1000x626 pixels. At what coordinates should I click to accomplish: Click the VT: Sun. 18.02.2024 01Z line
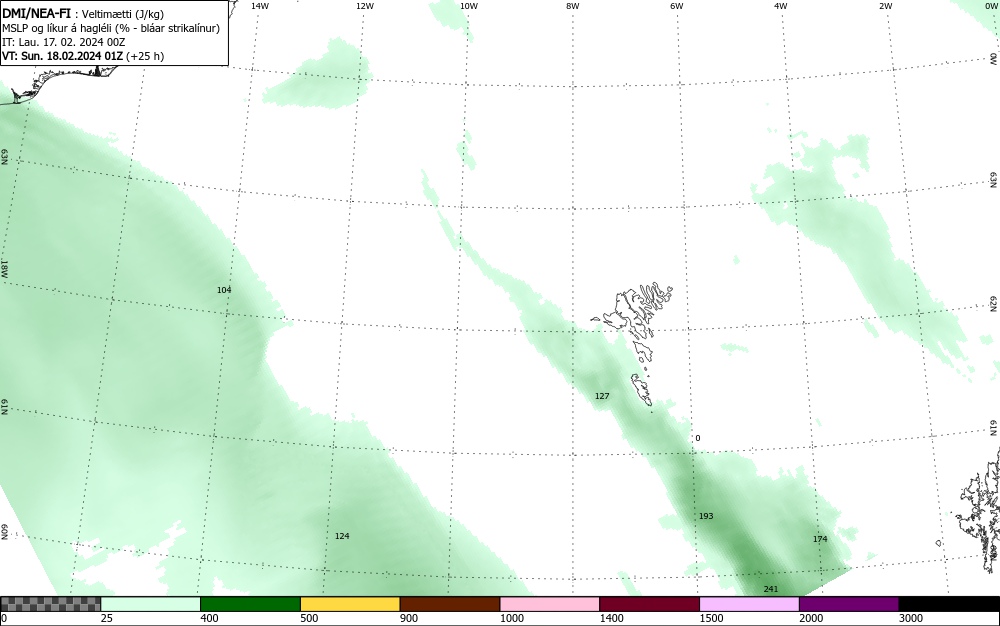click(x=83, y=56)
